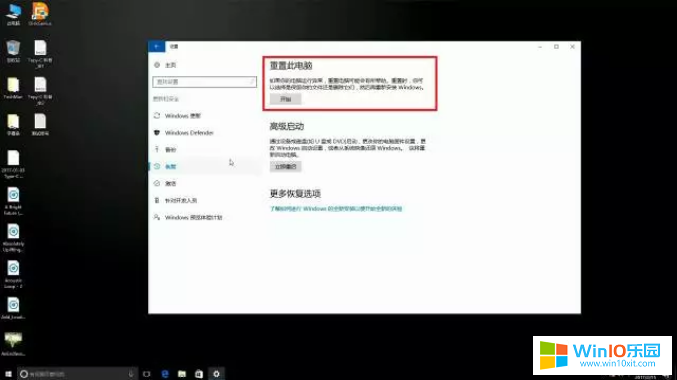Switch to the 备份 section

pos(171,149)
